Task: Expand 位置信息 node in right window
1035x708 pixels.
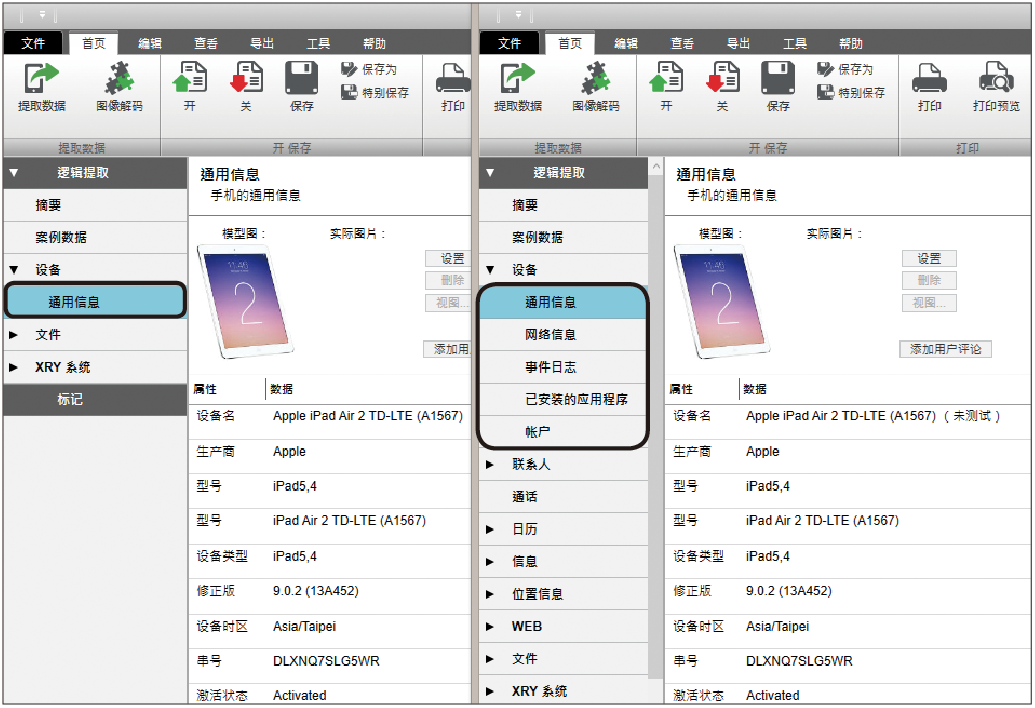Action: pos(490,594)
